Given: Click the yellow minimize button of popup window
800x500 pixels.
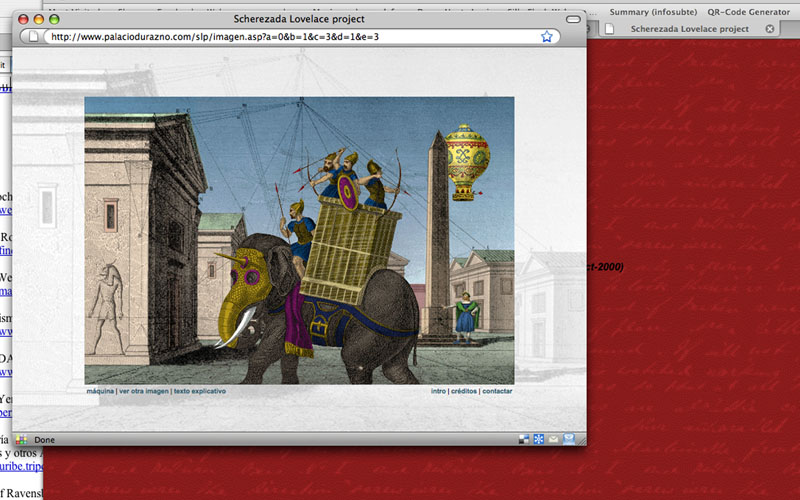Looking at the screenshot, I should 39,19.
